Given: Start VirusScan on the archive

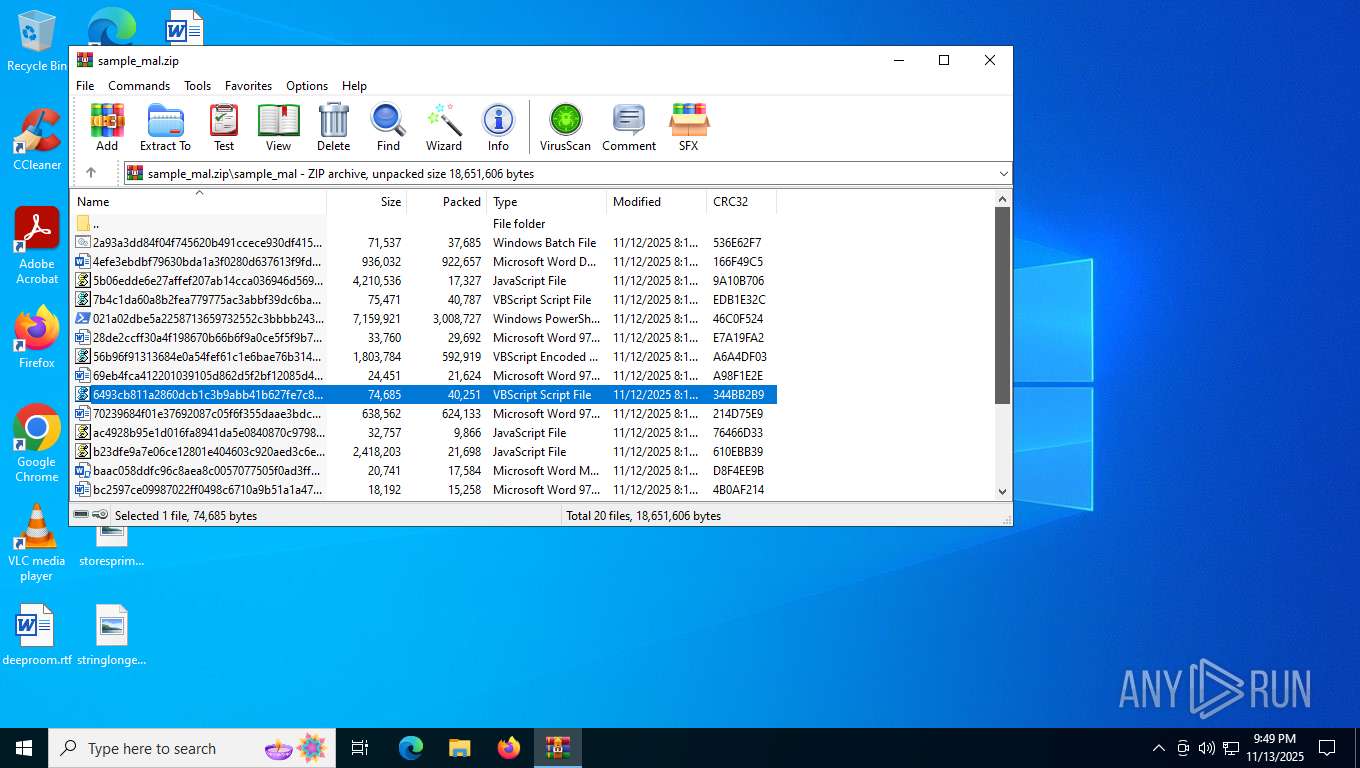Looking at the screenshot, I should coord(565,127).
